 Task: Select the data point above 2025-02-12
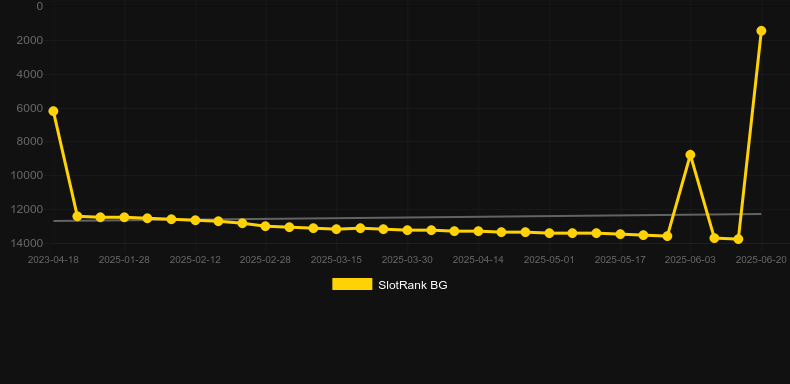[195, 220]
